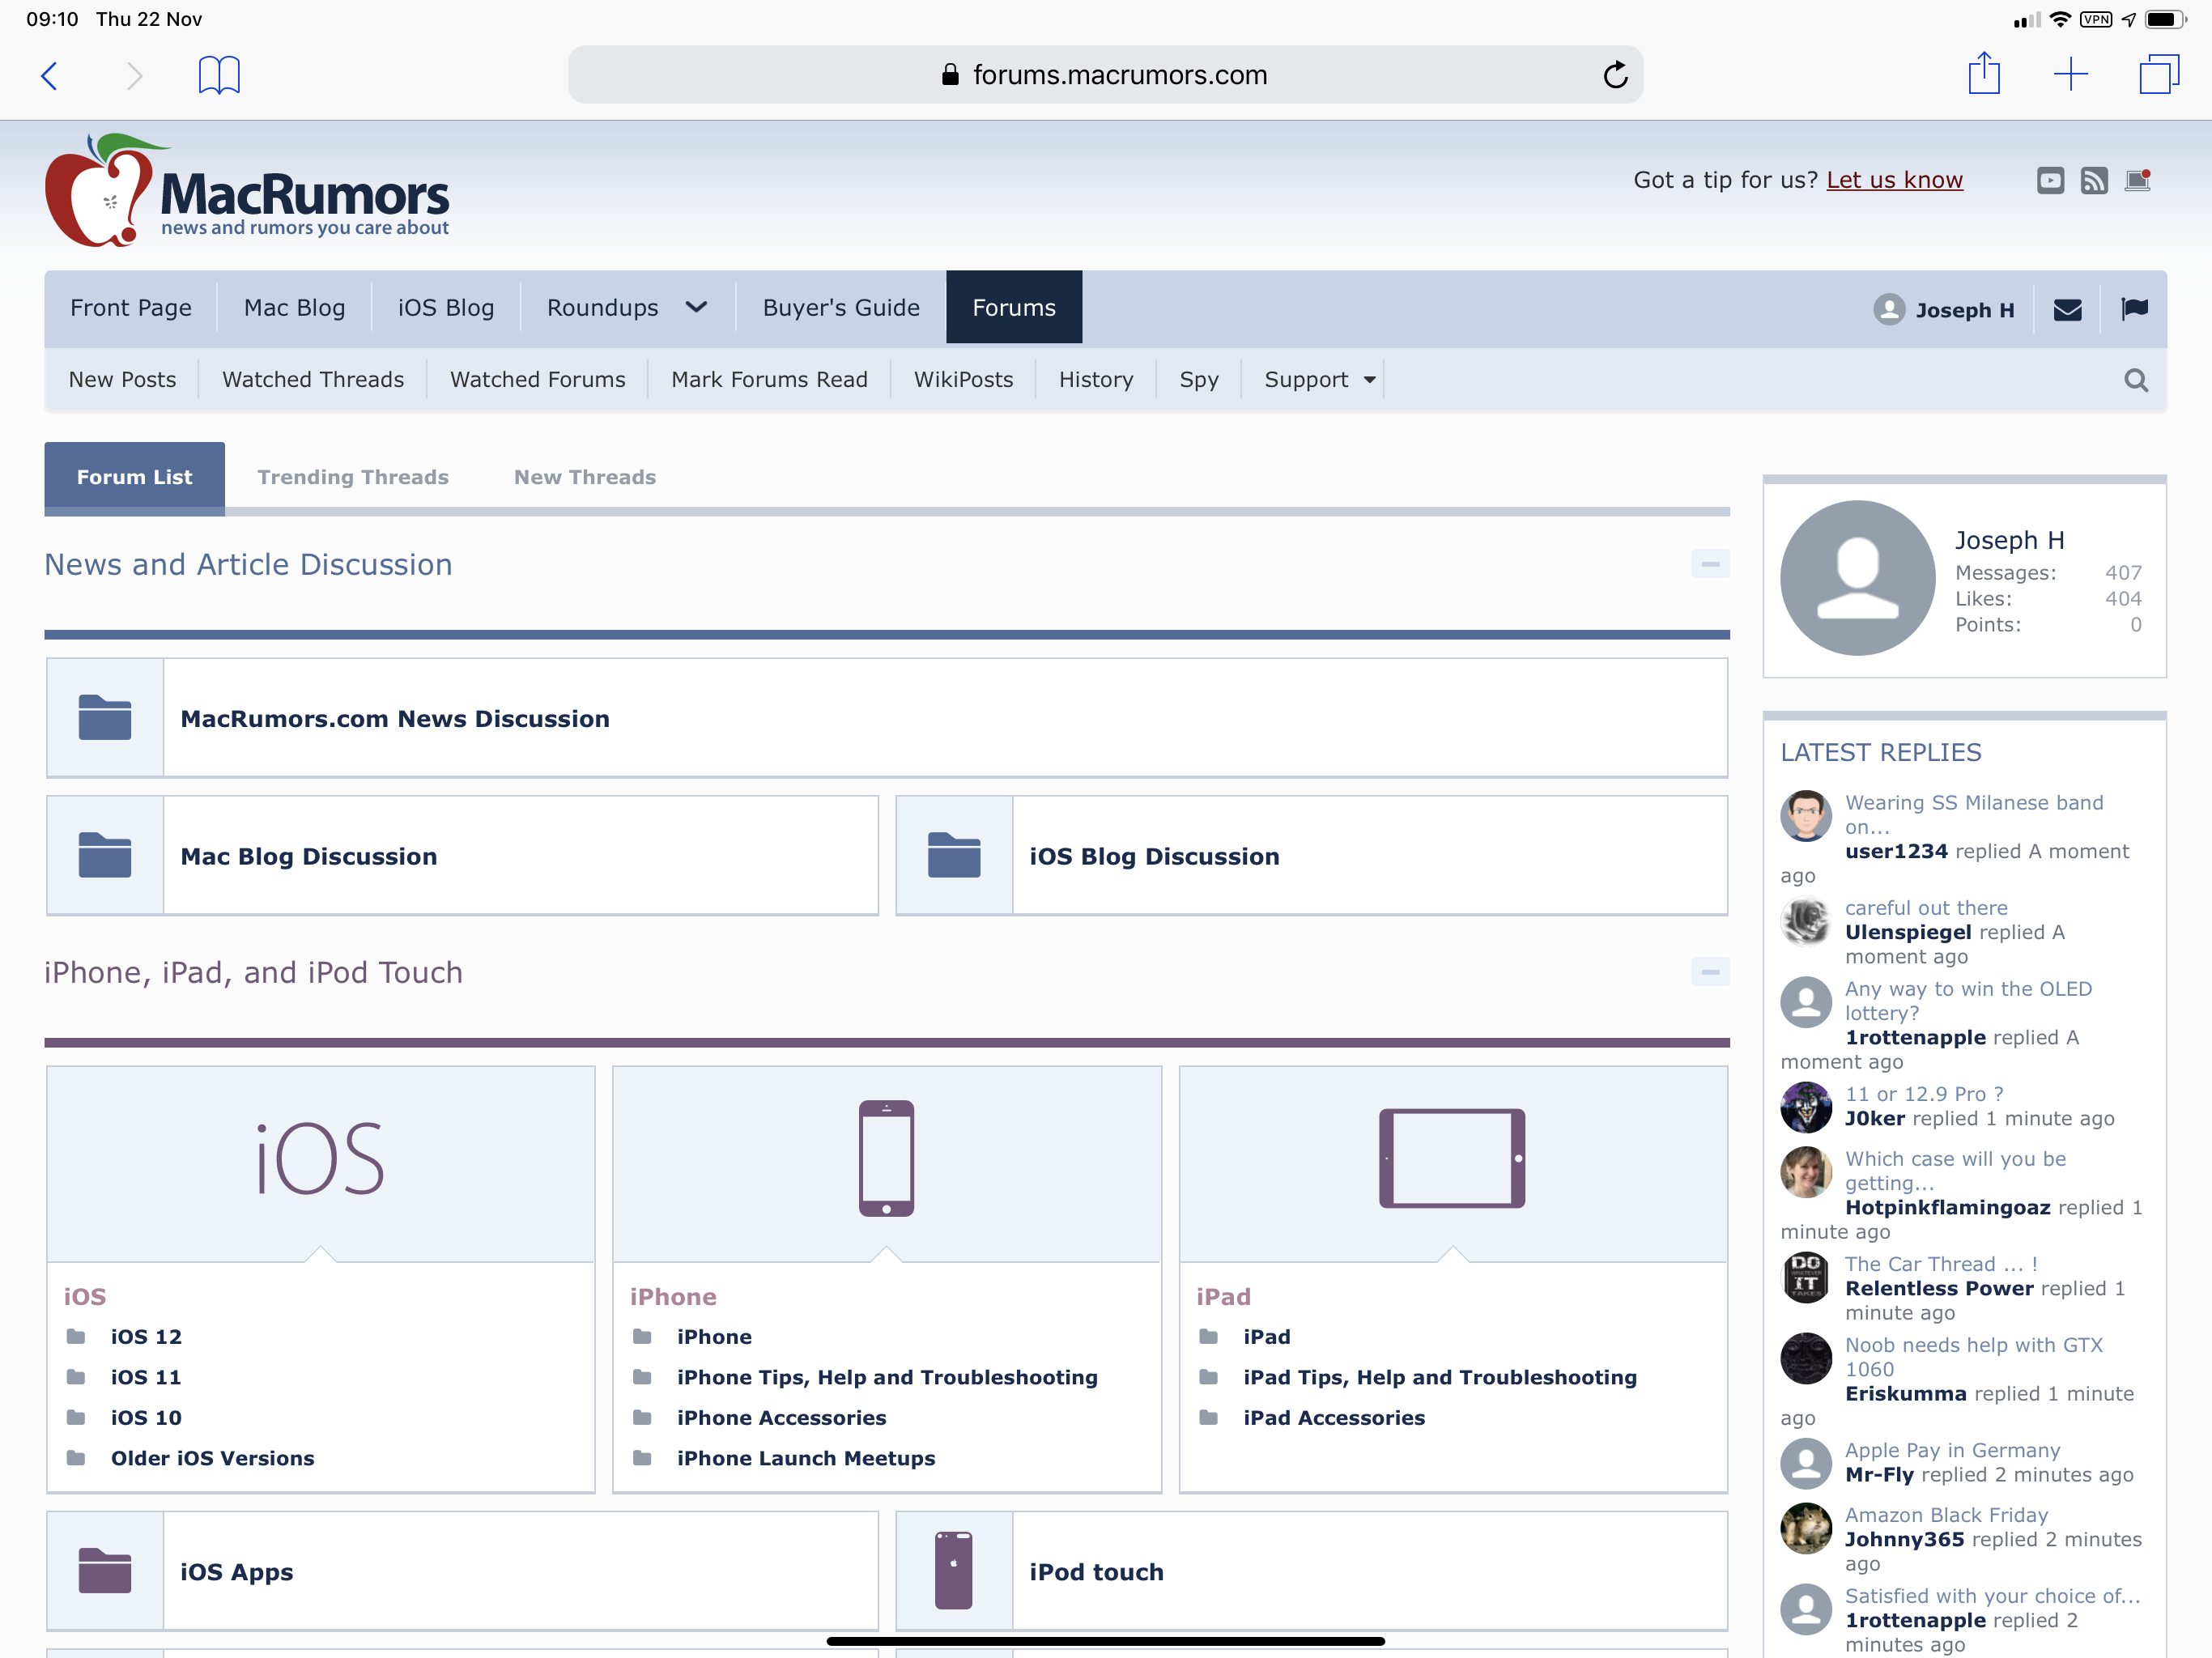Collapse iPhone, iPad, and iPod Touch section
This screenshot has width=2212, height=1658.
point(1710,972)
